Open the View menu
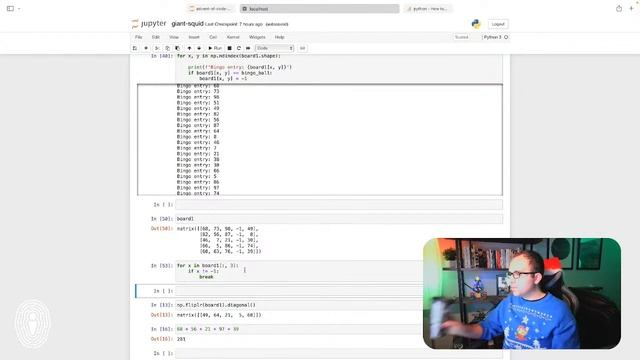Image resolution: width=640 pixels, height=360 pixels. [174, 37]
